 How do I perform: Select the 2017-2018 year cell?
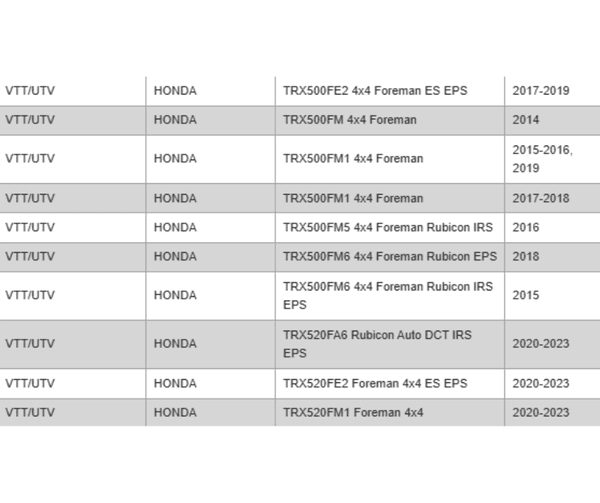coord(540,198)
